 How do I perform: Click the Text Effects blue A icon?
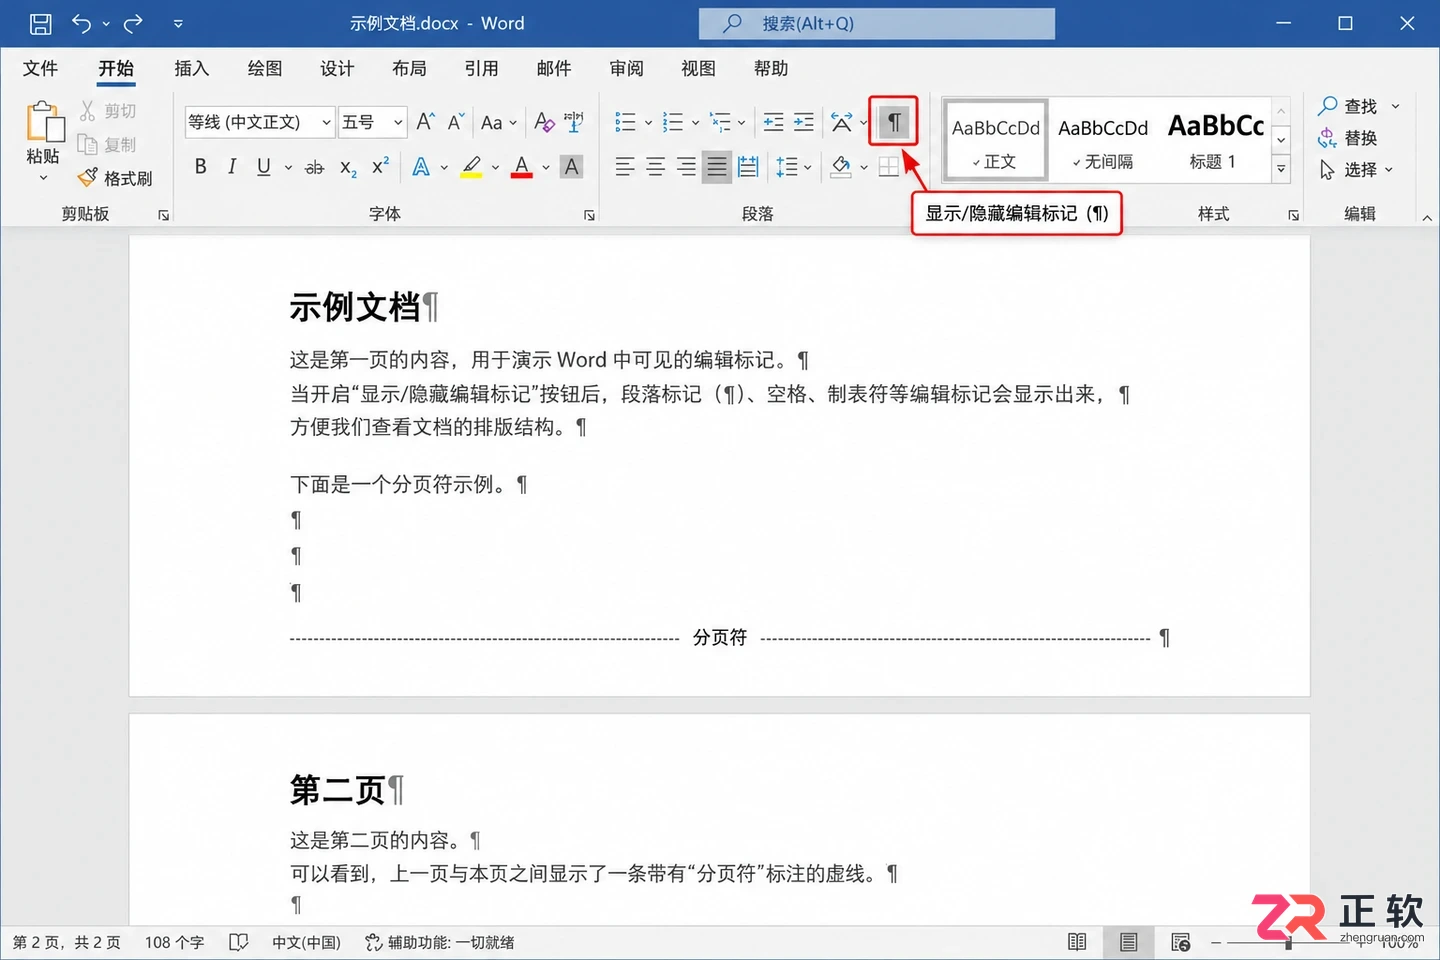[x=421, y=167]
